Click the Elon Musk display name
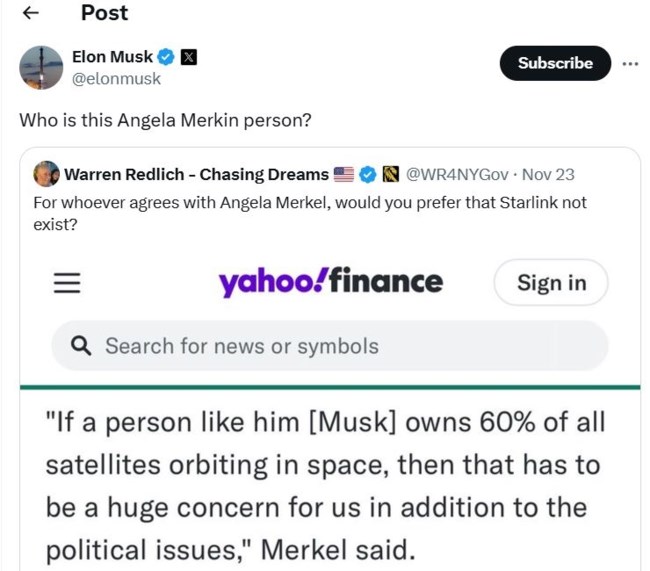Screen dimensions: 650x571 click(112, 57)
